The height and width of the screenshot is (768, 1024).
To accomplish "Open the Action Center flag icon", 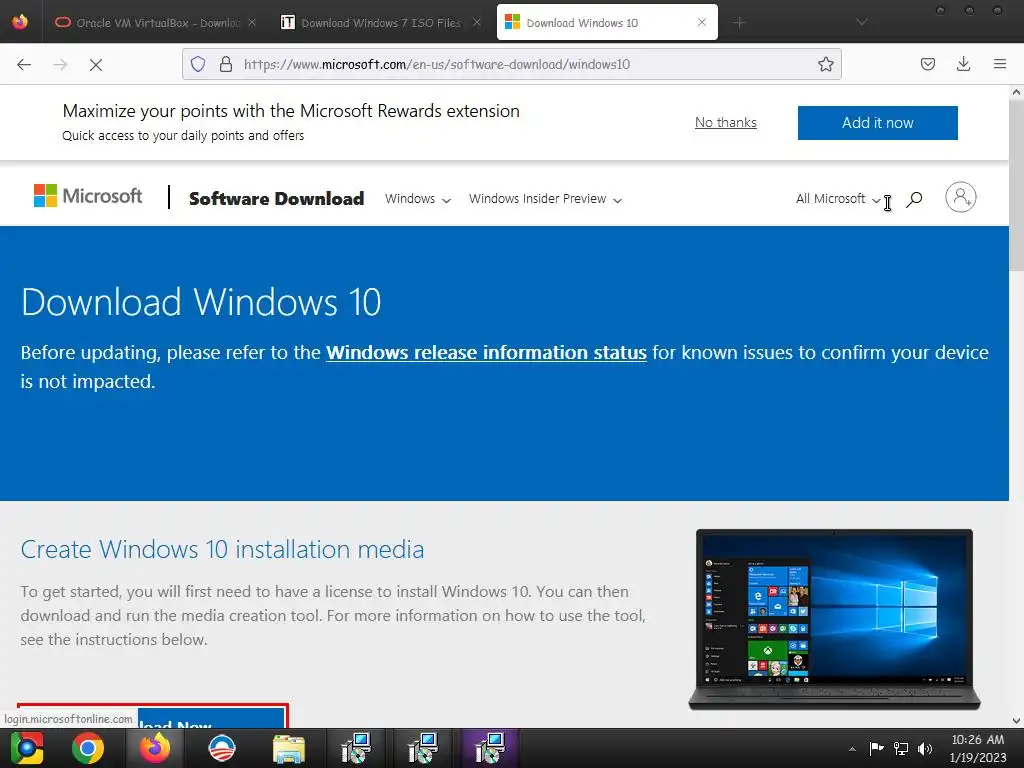I will pos(876,748).
